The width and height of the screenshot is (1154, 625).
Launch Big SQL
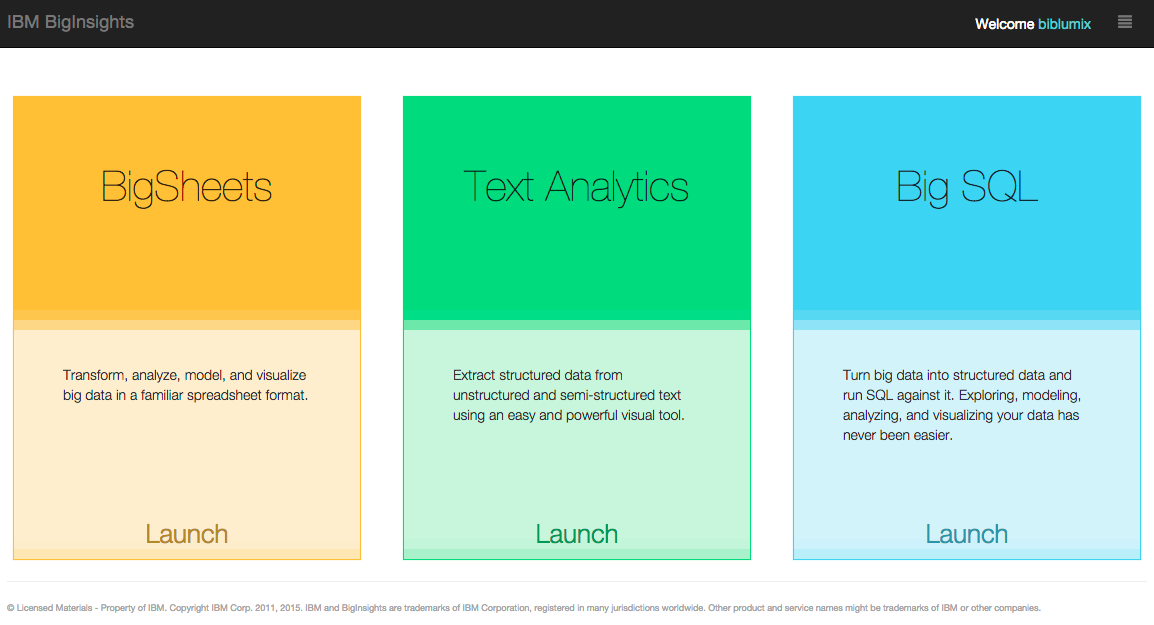pos(966,534)
